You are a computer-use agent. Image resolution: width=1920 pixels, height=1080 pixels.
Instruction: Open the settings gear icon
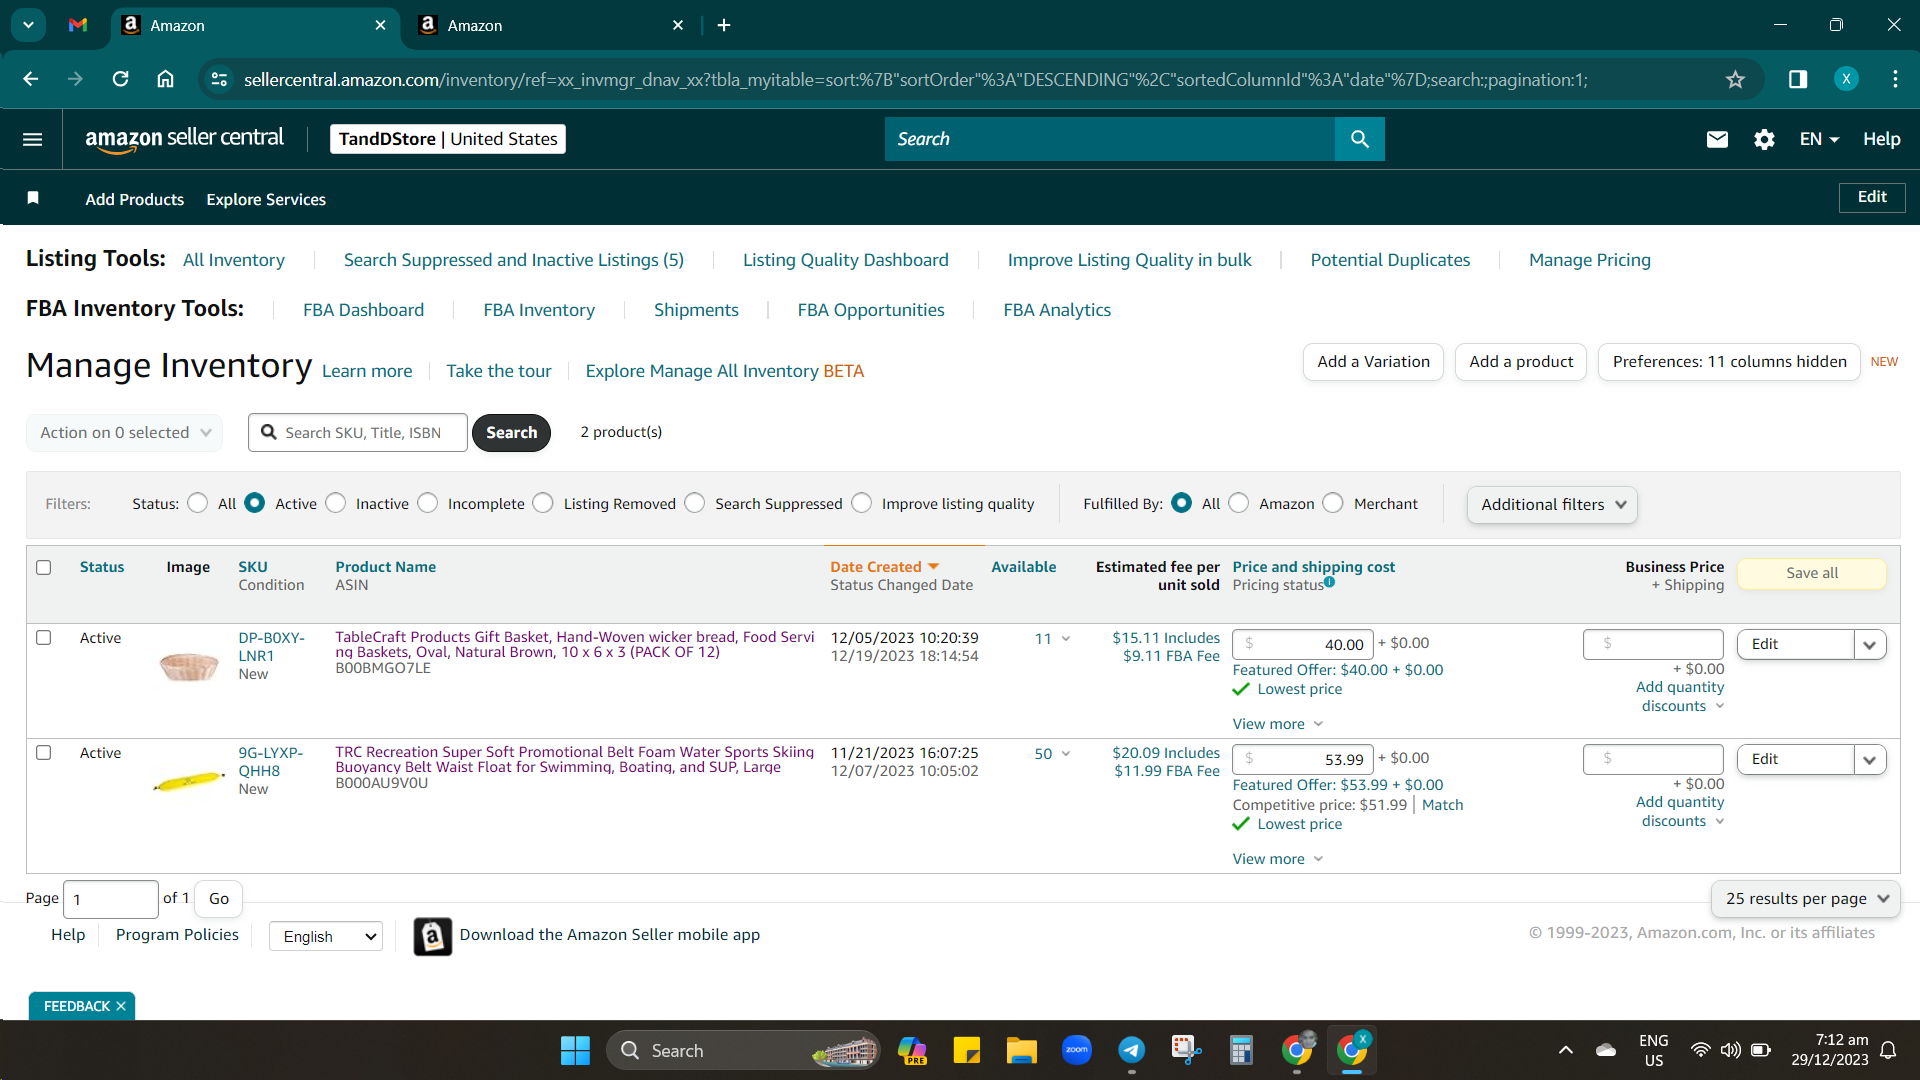tap(1764, 140)
